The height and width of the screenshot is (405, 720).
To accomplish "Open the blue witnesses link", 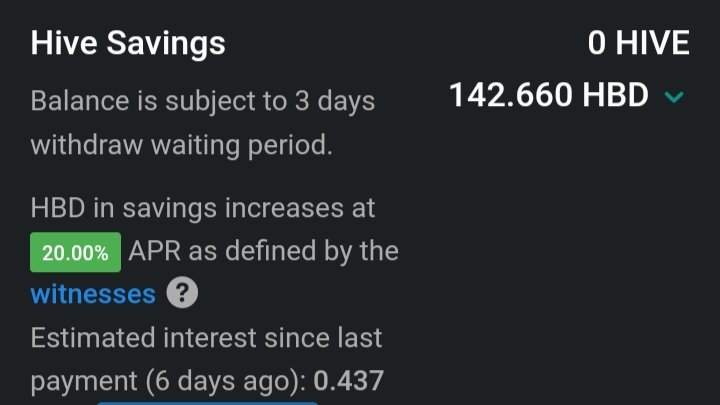I will [x=93, y=294].
